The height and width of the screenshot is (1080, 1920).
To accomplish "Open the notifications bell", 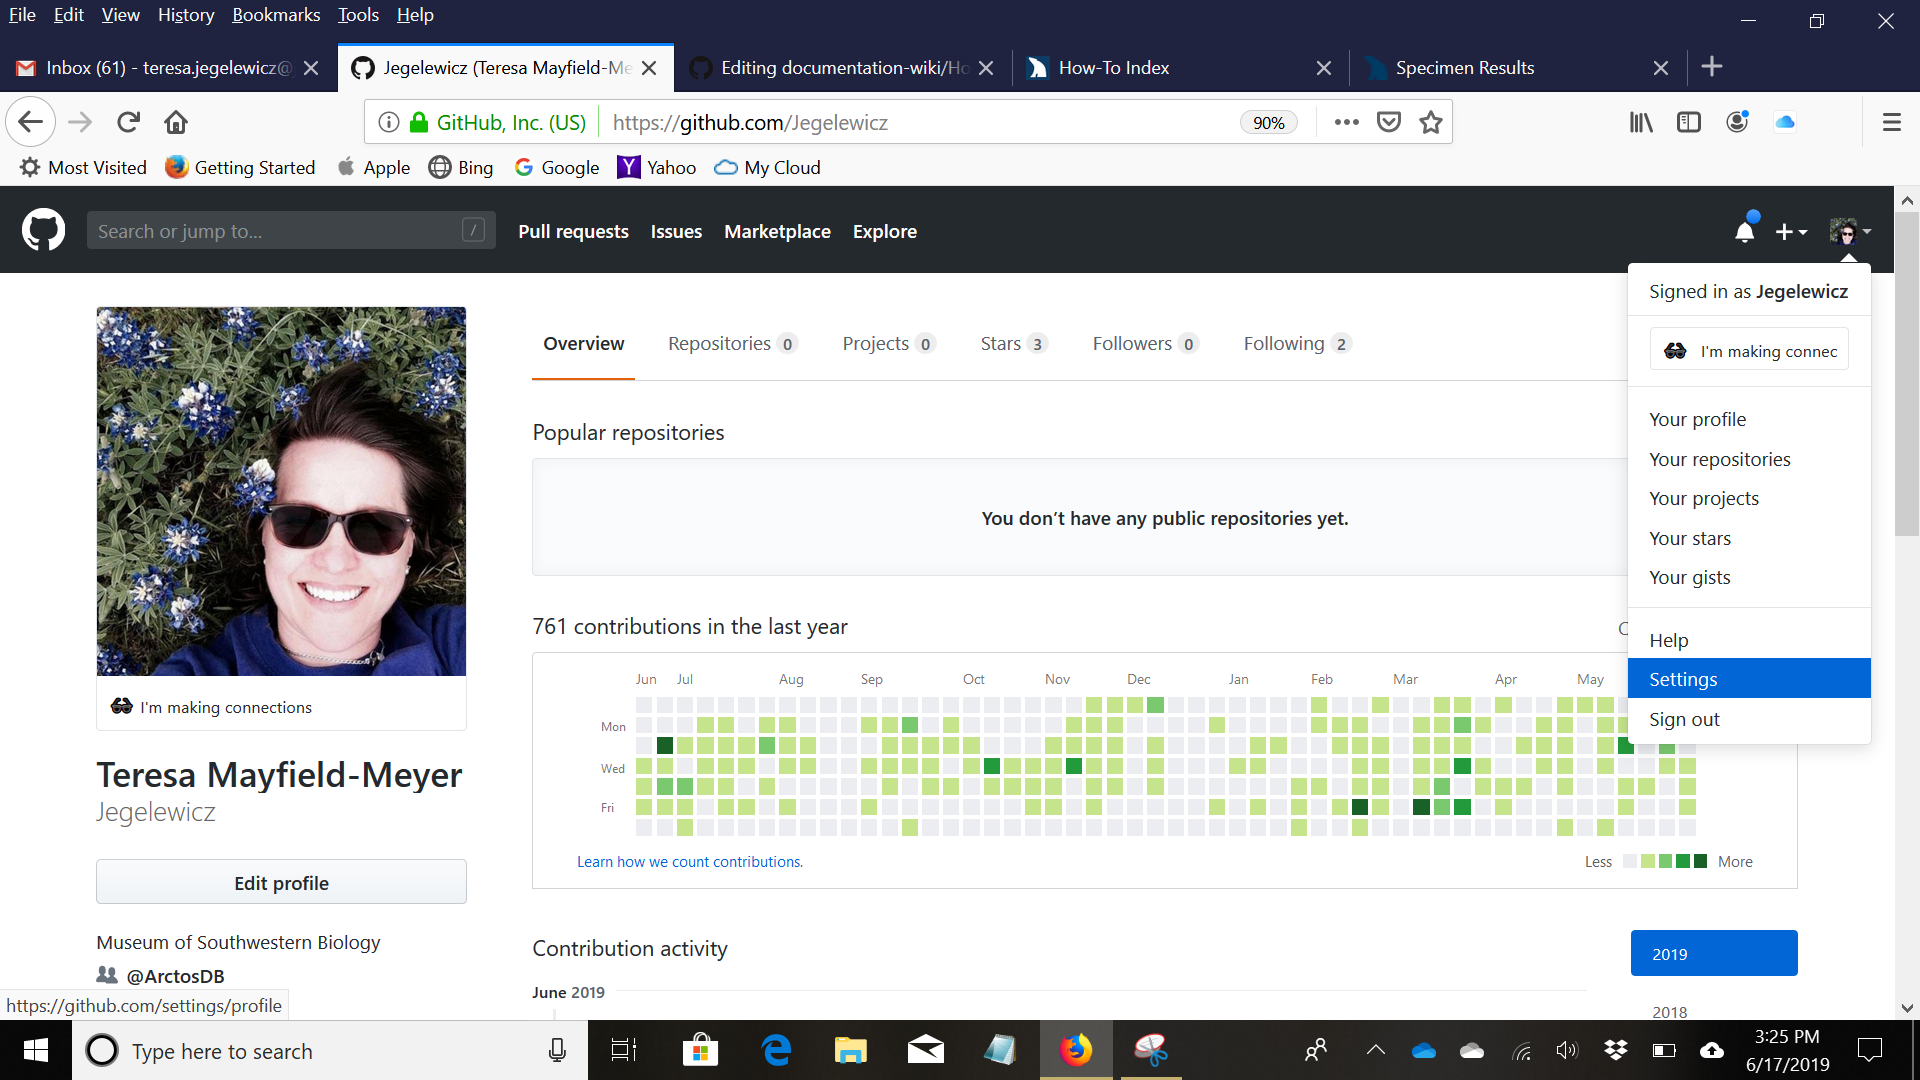I will pos(1744,231).
